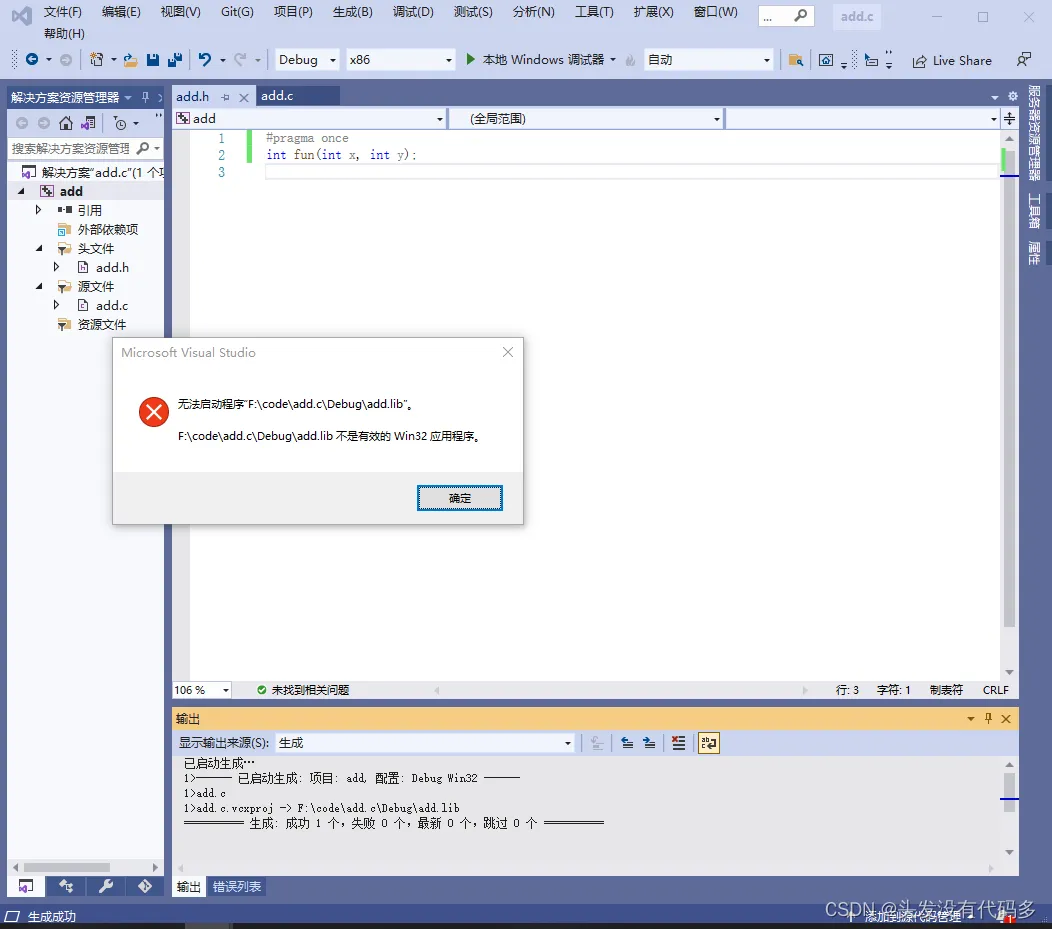Click the Open File folder icon
The width and height of the screenshot is (1052, 929).
point(131,60)
